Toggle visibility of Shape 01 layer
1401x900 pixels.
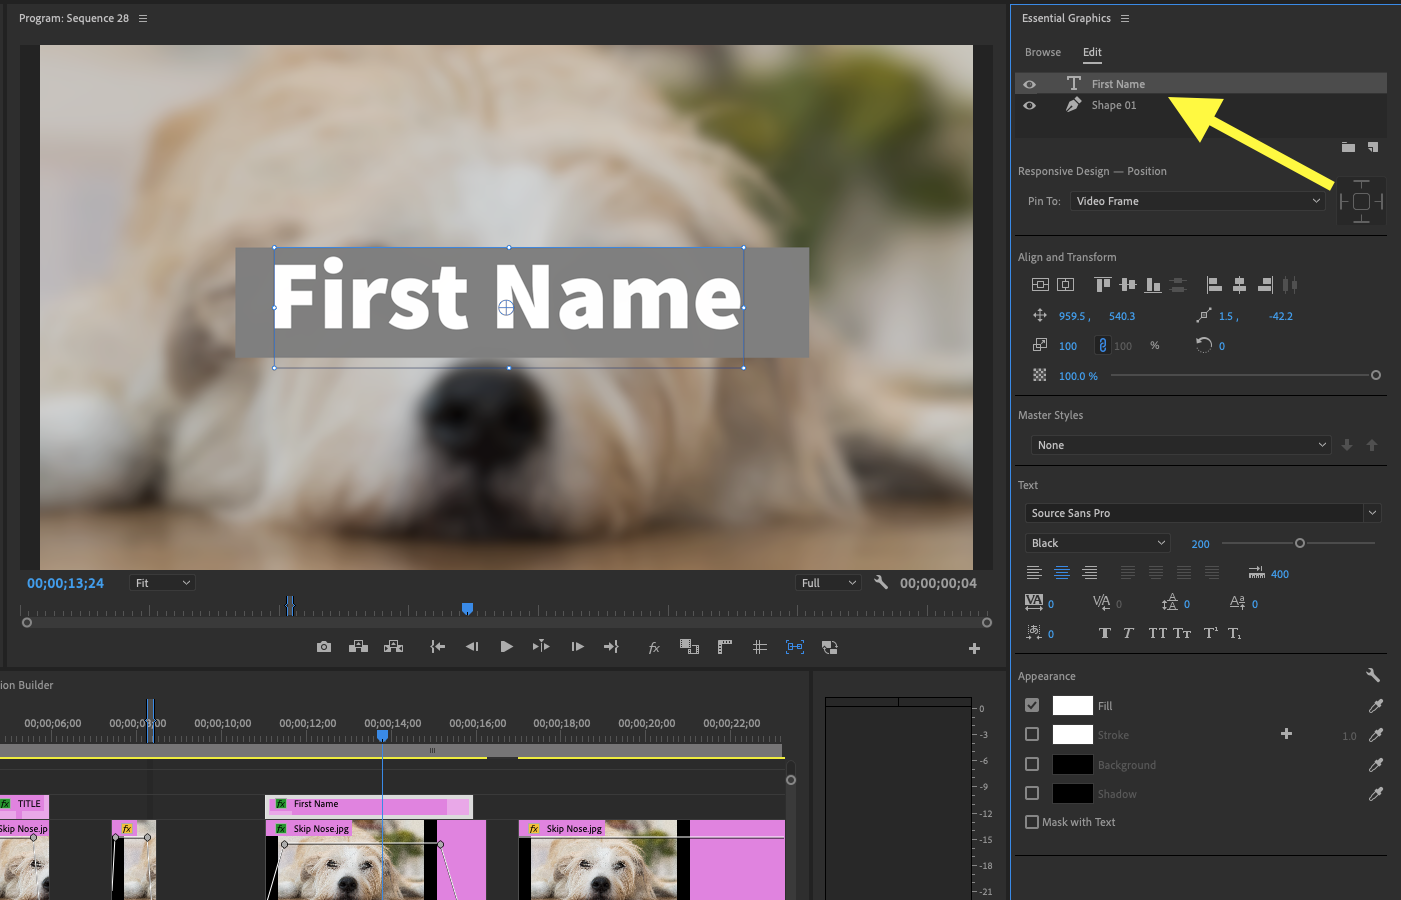point(1029,105)
